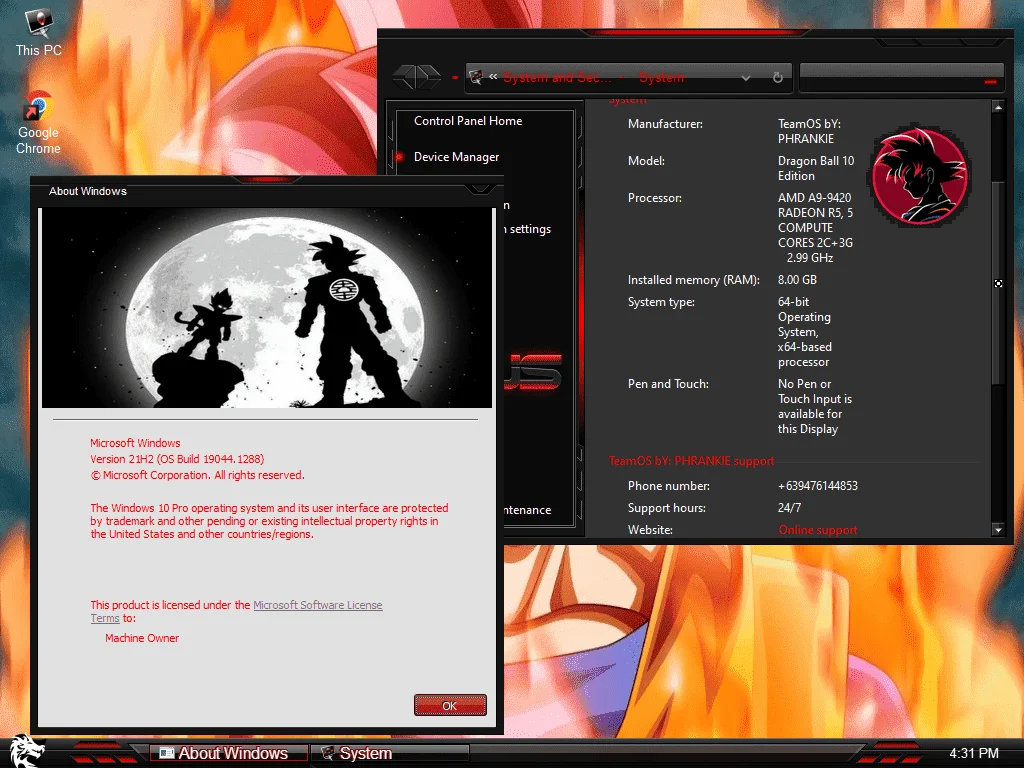
Task: Select the '8.00 GB' installed memory value
Action: tap(797, 280)
